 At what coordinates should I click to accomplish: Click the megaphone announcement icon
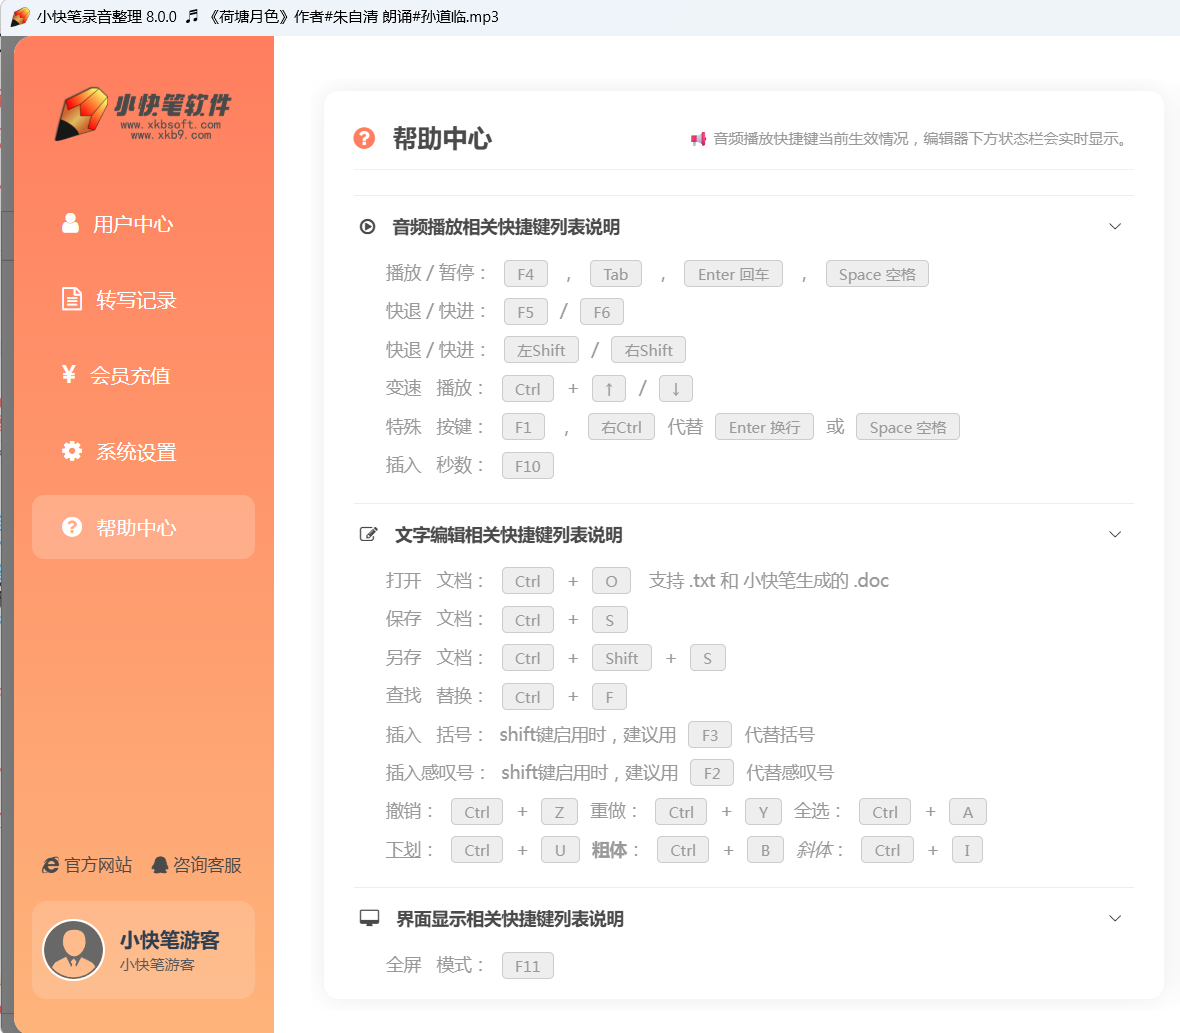pos(698,139)
